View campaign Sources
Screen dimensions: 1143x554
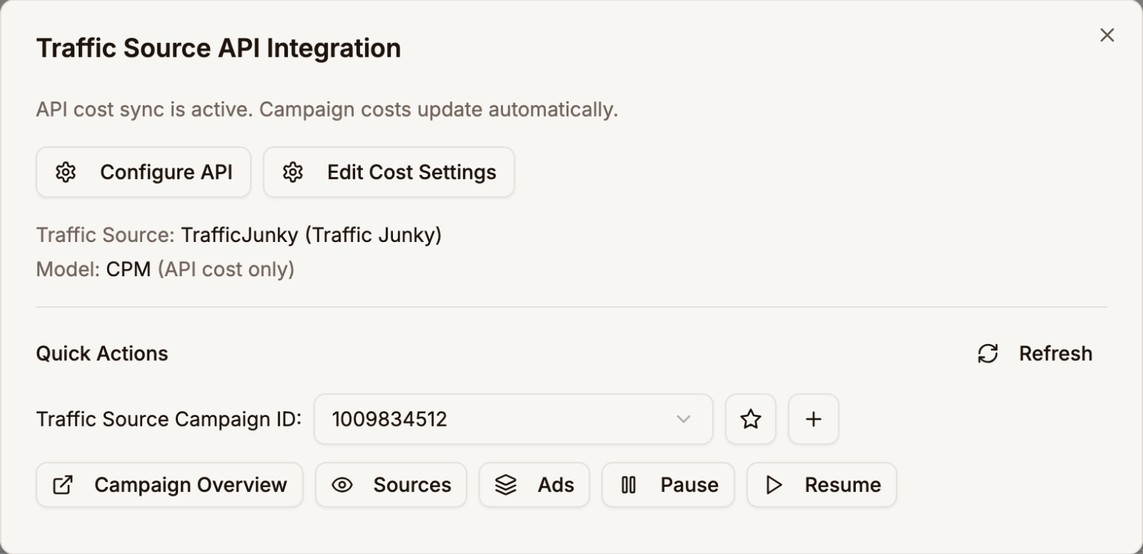pos(391,485)
